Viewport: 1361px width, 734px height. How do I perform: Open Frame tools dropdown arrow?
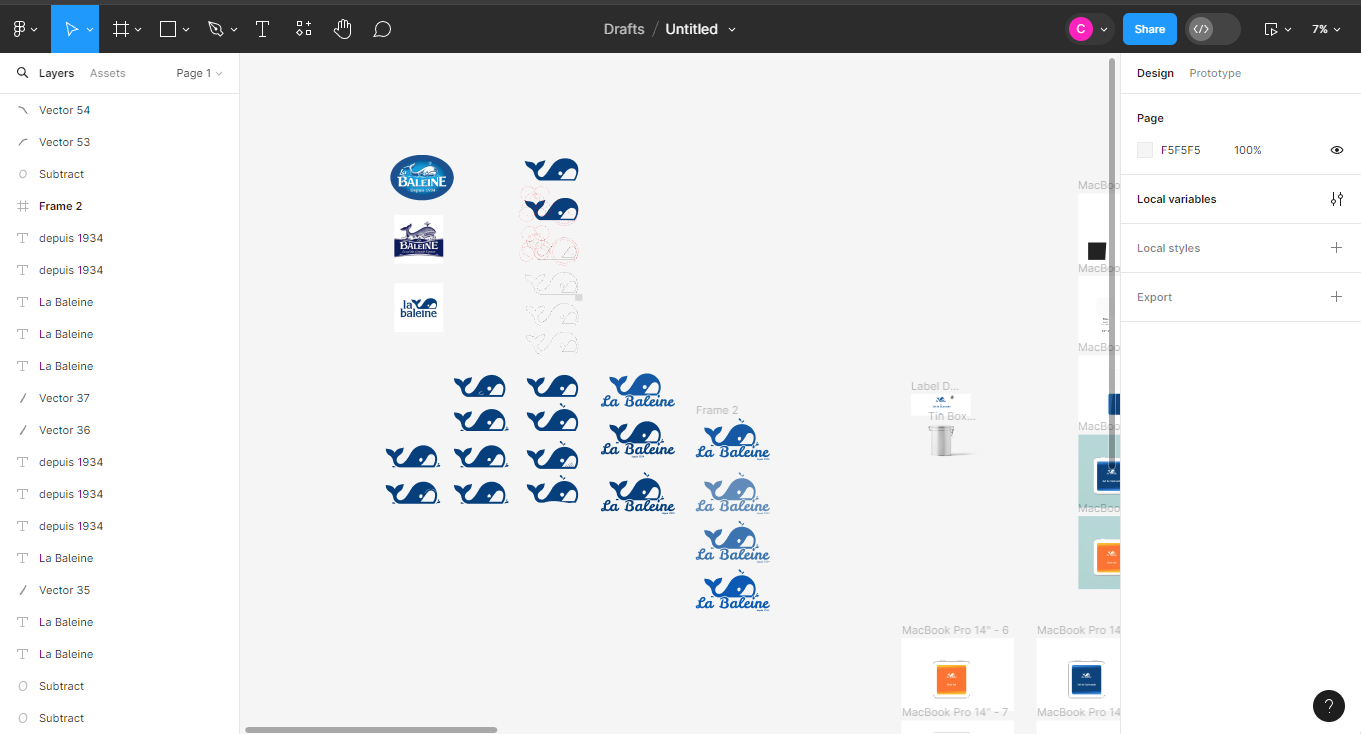(138, 30)
